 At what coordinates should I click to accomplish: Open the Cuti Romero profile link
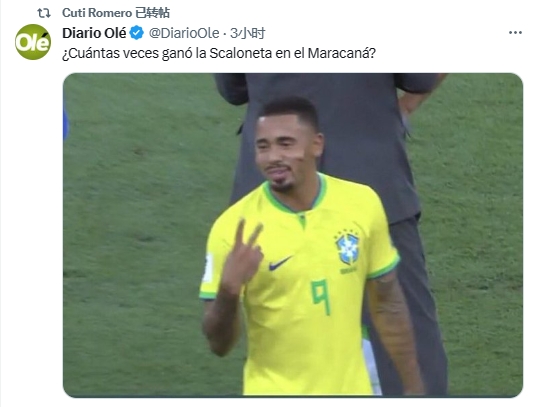[x=97, y=13]
